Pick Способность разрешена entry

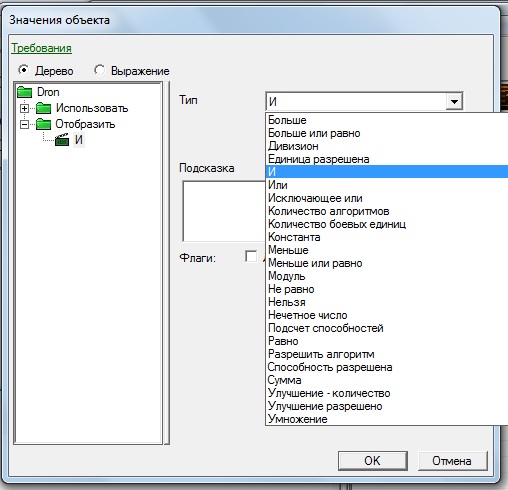[x=387, y=367]
